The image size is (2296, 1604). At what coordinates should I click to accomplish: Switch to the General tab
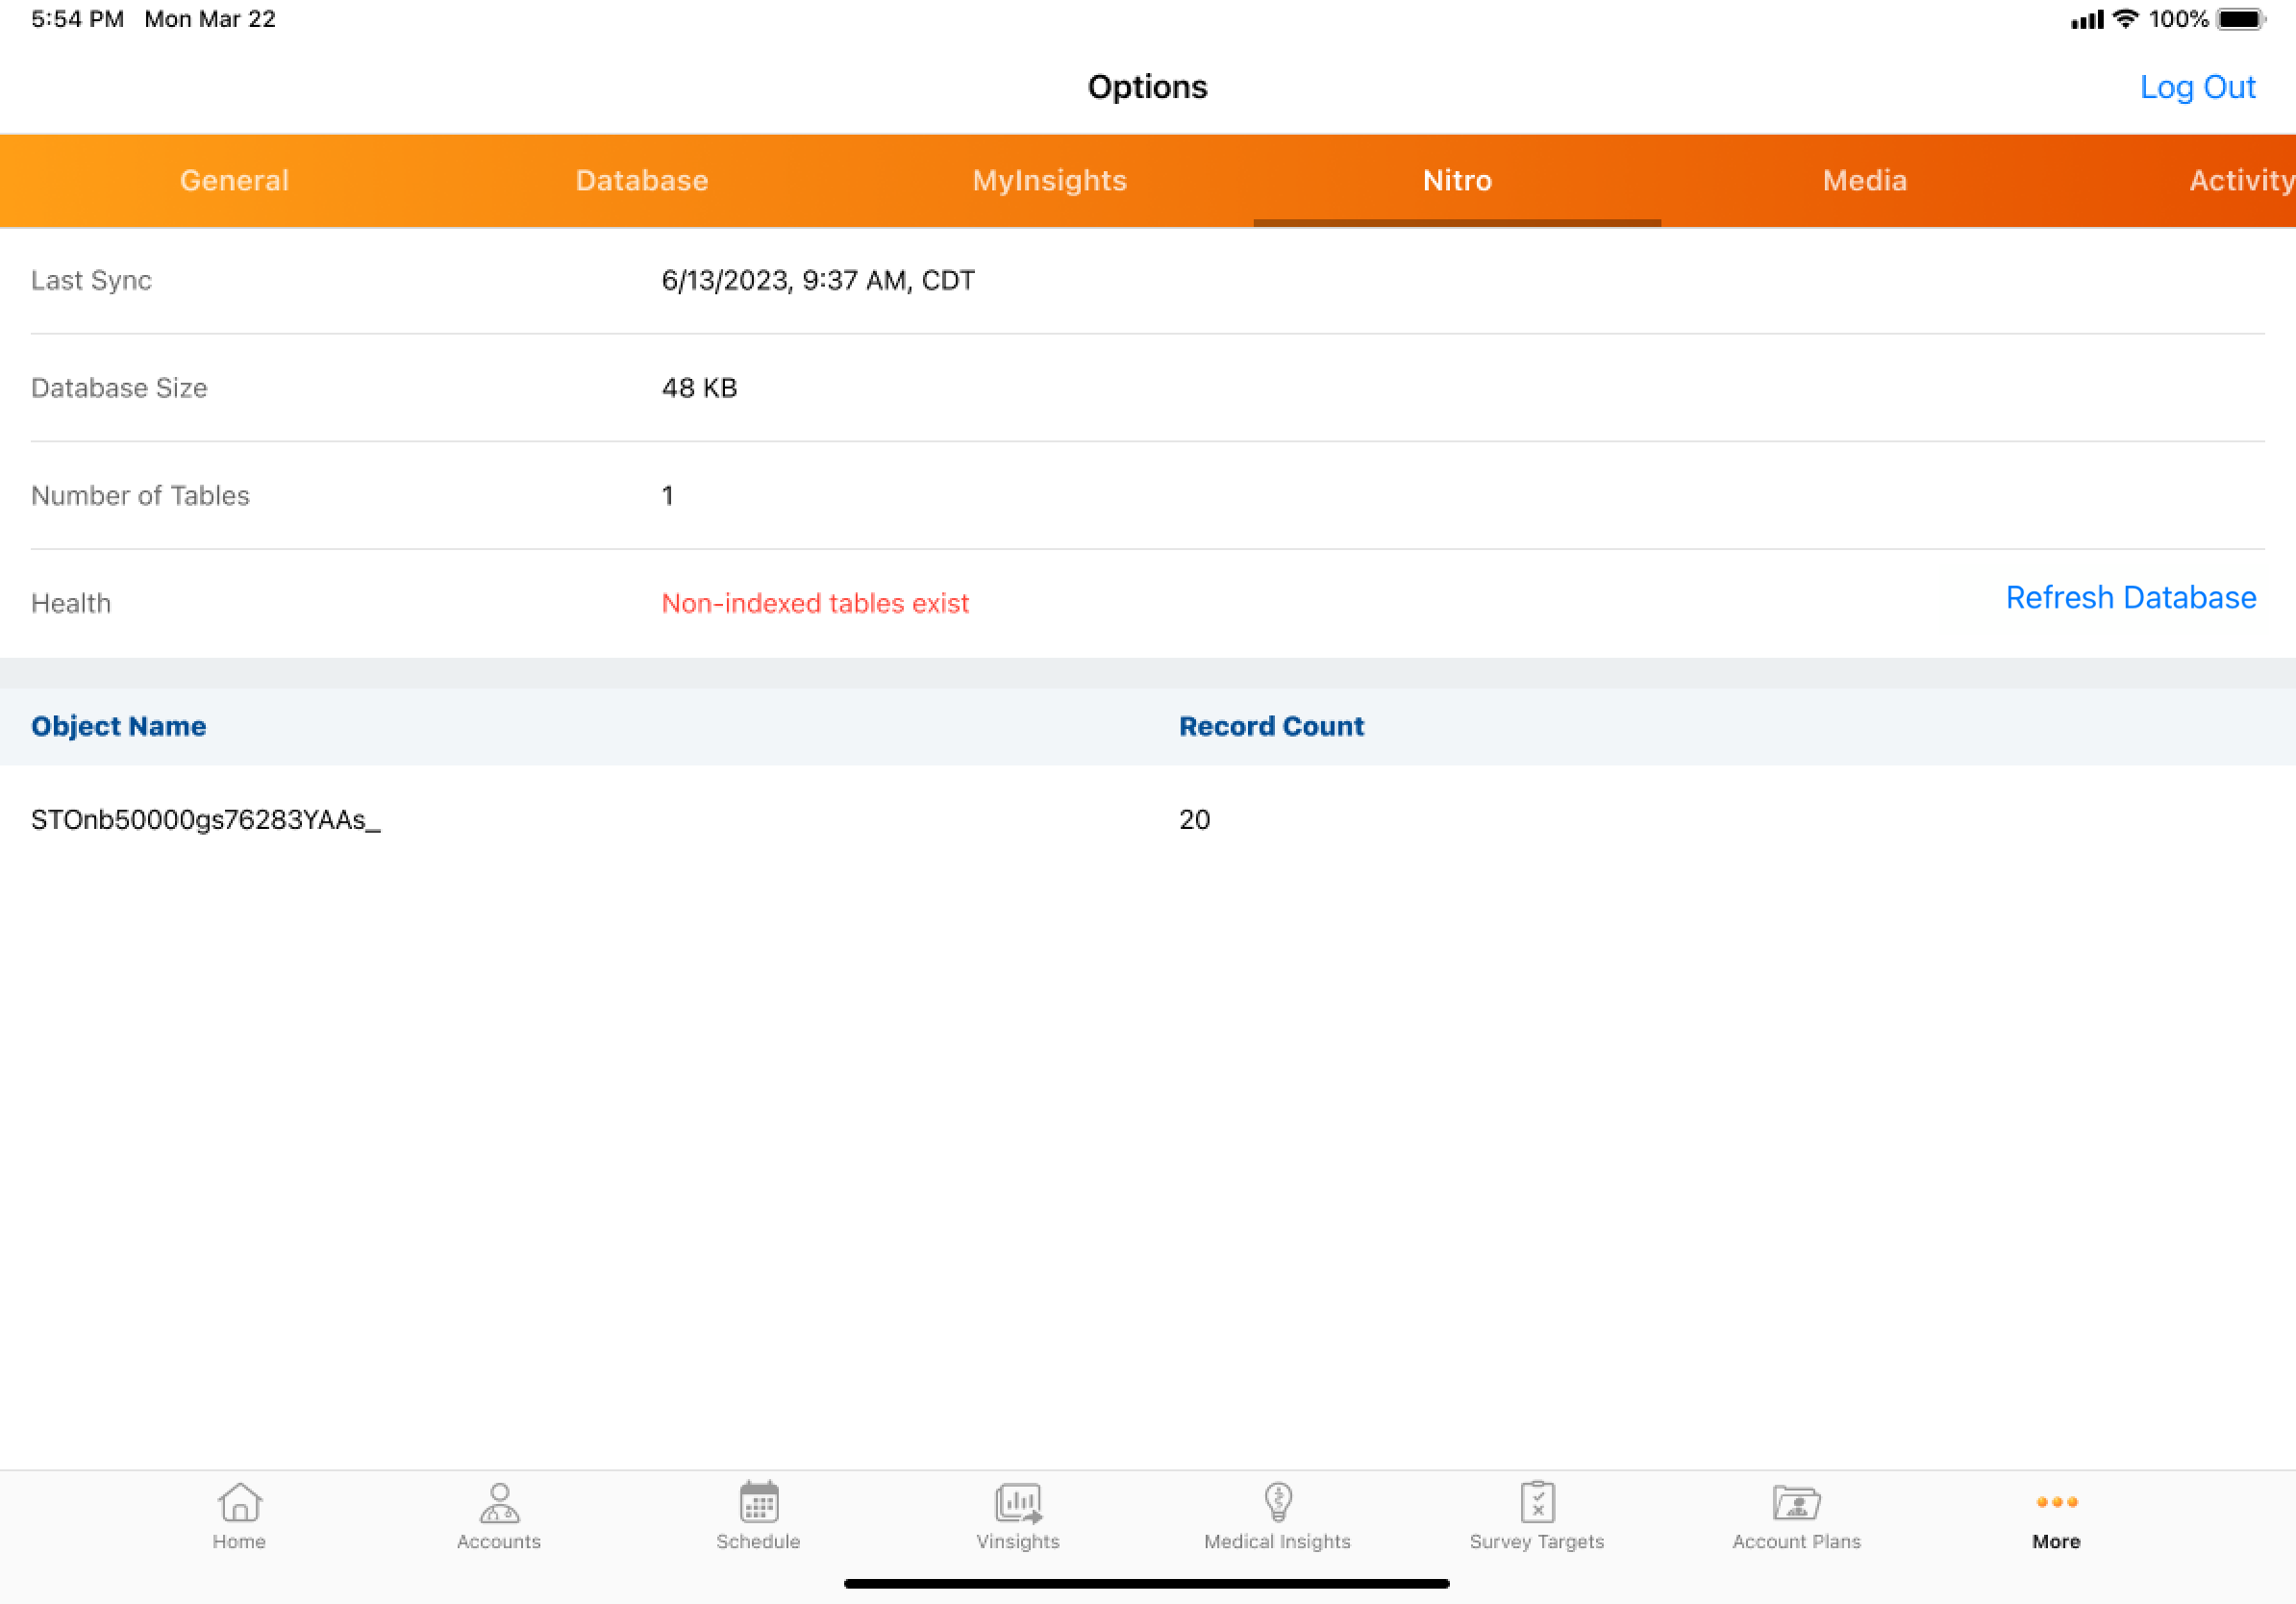(x=234, y=180)
